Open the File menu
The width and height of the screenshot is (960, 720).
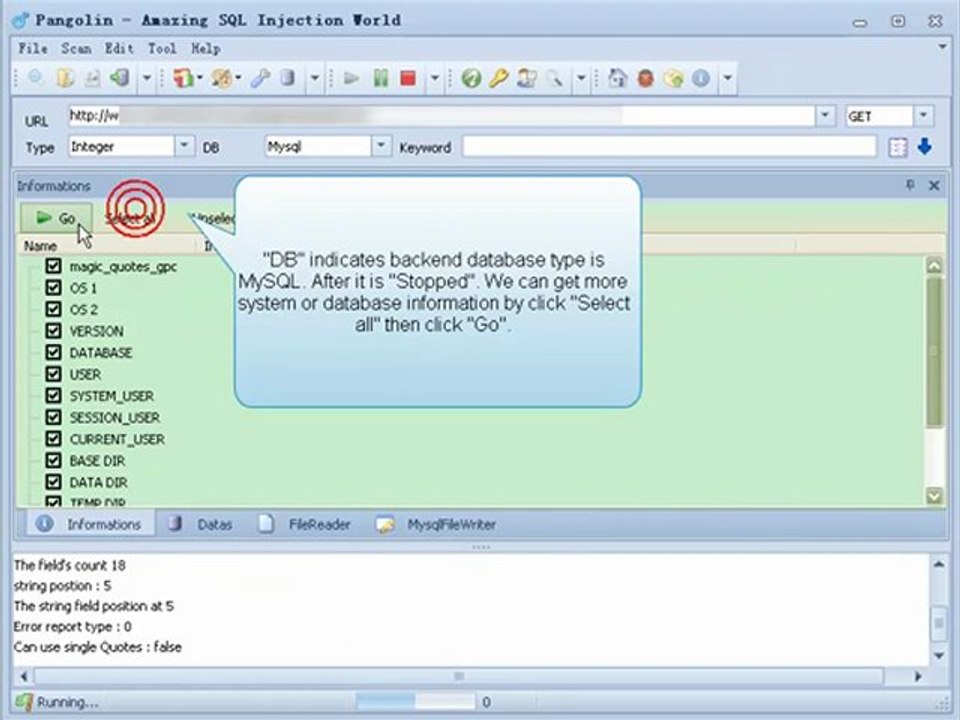(33, 48)
